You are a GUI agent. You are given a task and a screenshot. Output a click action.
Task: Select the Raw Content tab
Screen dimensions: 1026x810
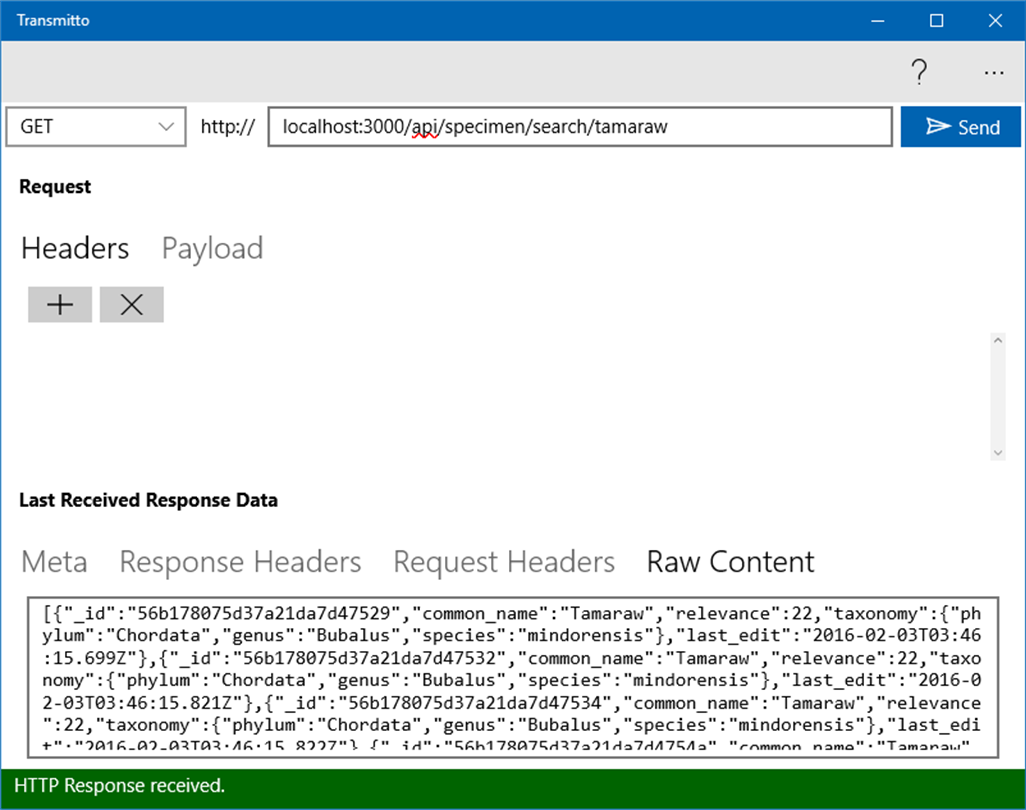tap(730, 562)
